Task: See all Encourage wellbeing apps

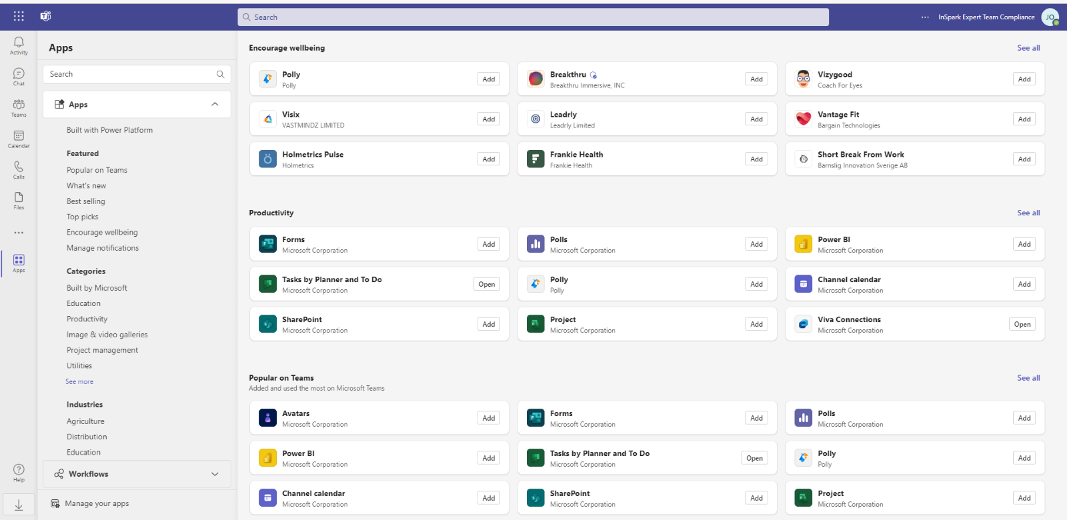Action: pyautogui.click(x=1028, y=48)
